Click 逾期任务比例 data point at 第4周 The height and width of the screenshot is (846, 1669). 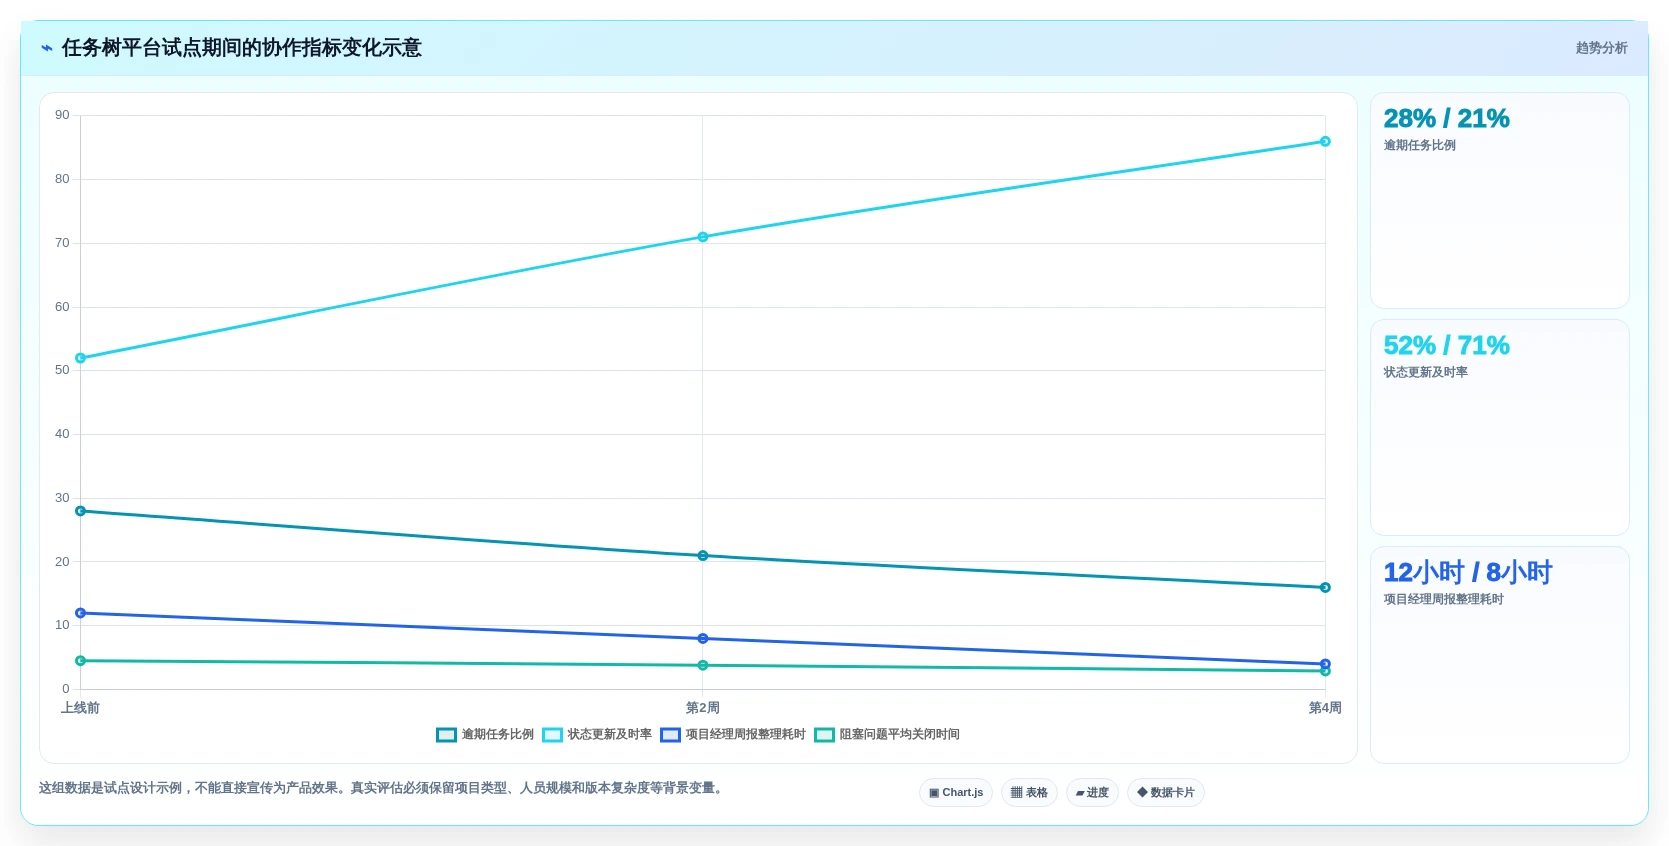(1325, 588)
